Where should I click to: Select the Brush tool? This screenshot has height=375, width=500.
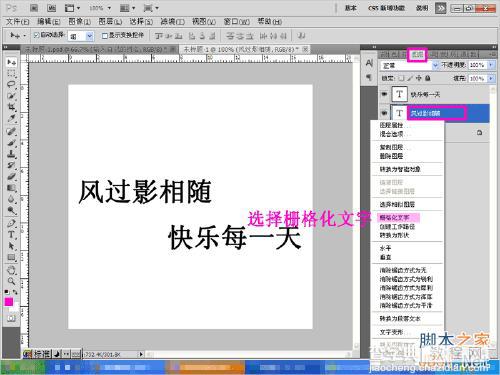pos(11,143)
